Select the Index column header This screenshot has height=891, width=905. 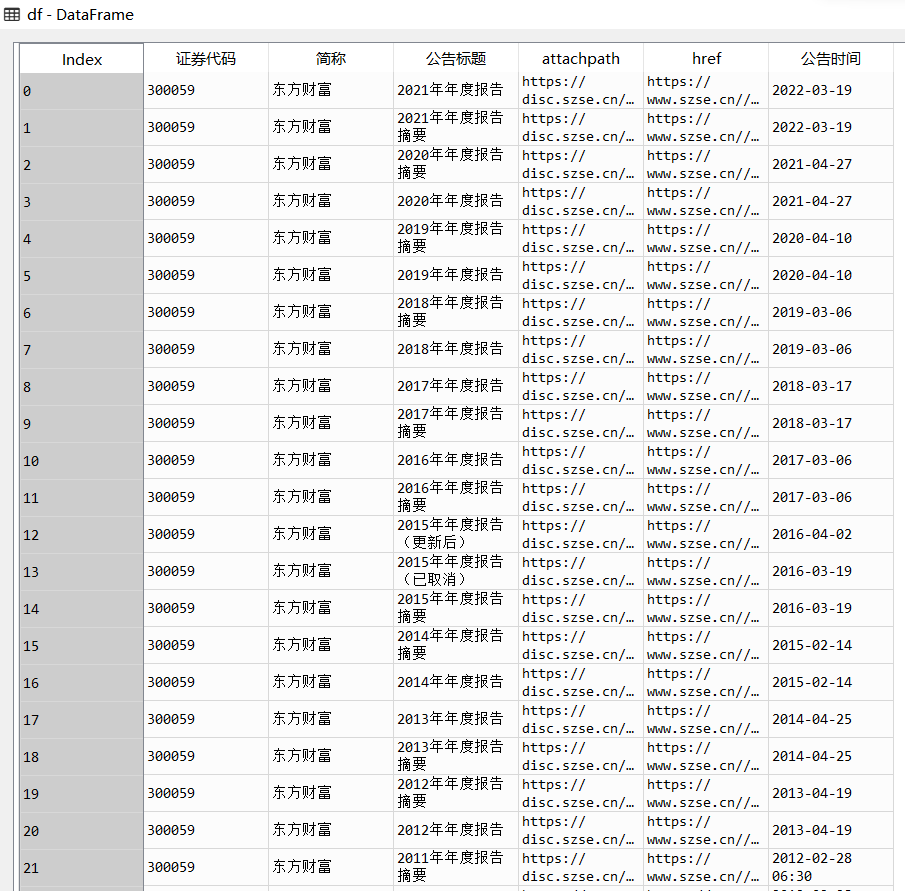(x=81, y=59)
